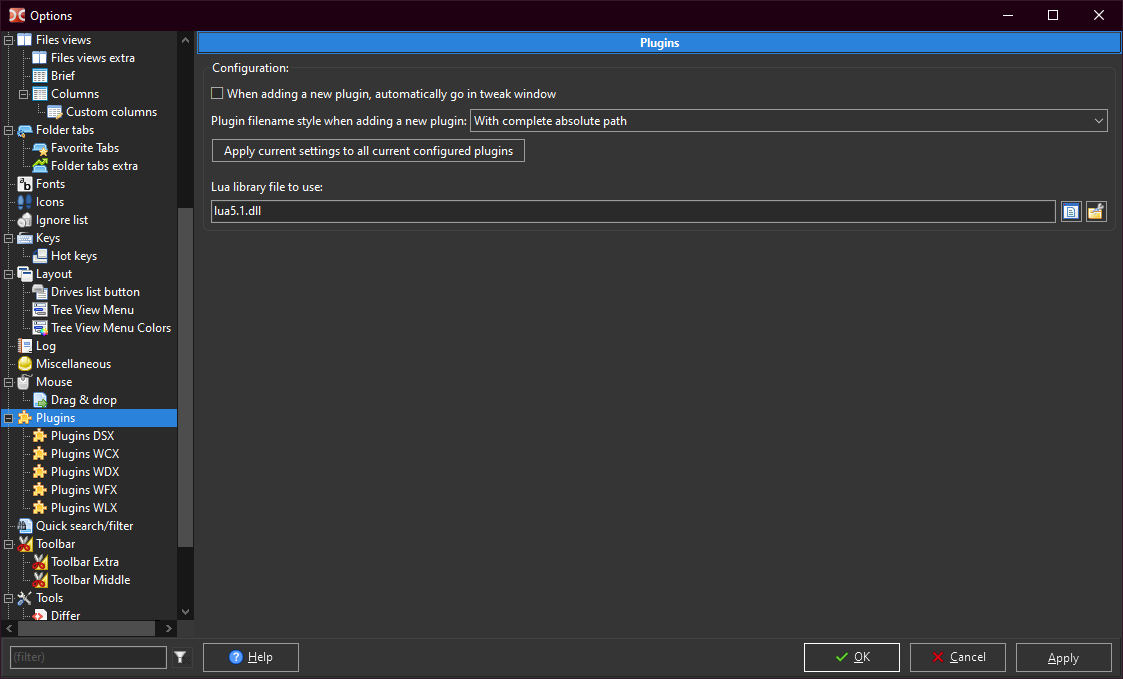Viewport: 1123px width, 679px height.
Task: Collapse the Layout tree node
Action: (9, 274)
